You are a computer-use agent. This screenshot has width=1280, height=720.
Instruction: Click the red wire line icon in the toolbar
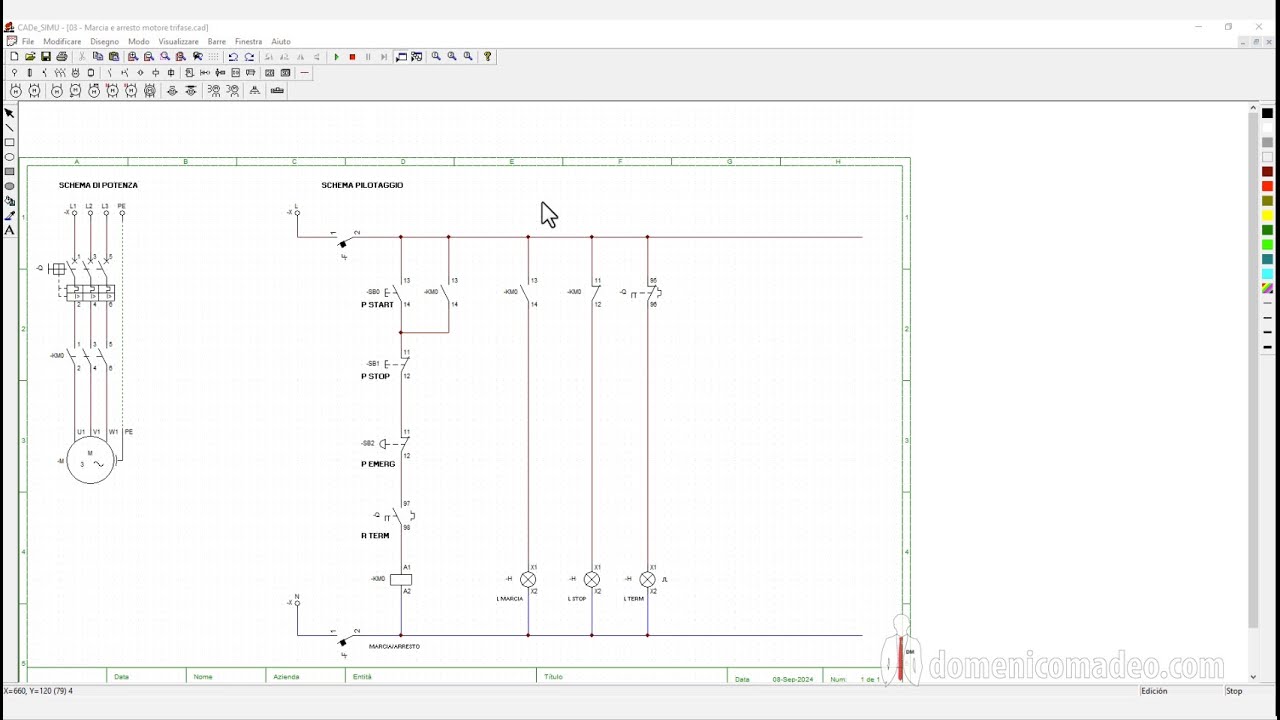coord(305,73)
